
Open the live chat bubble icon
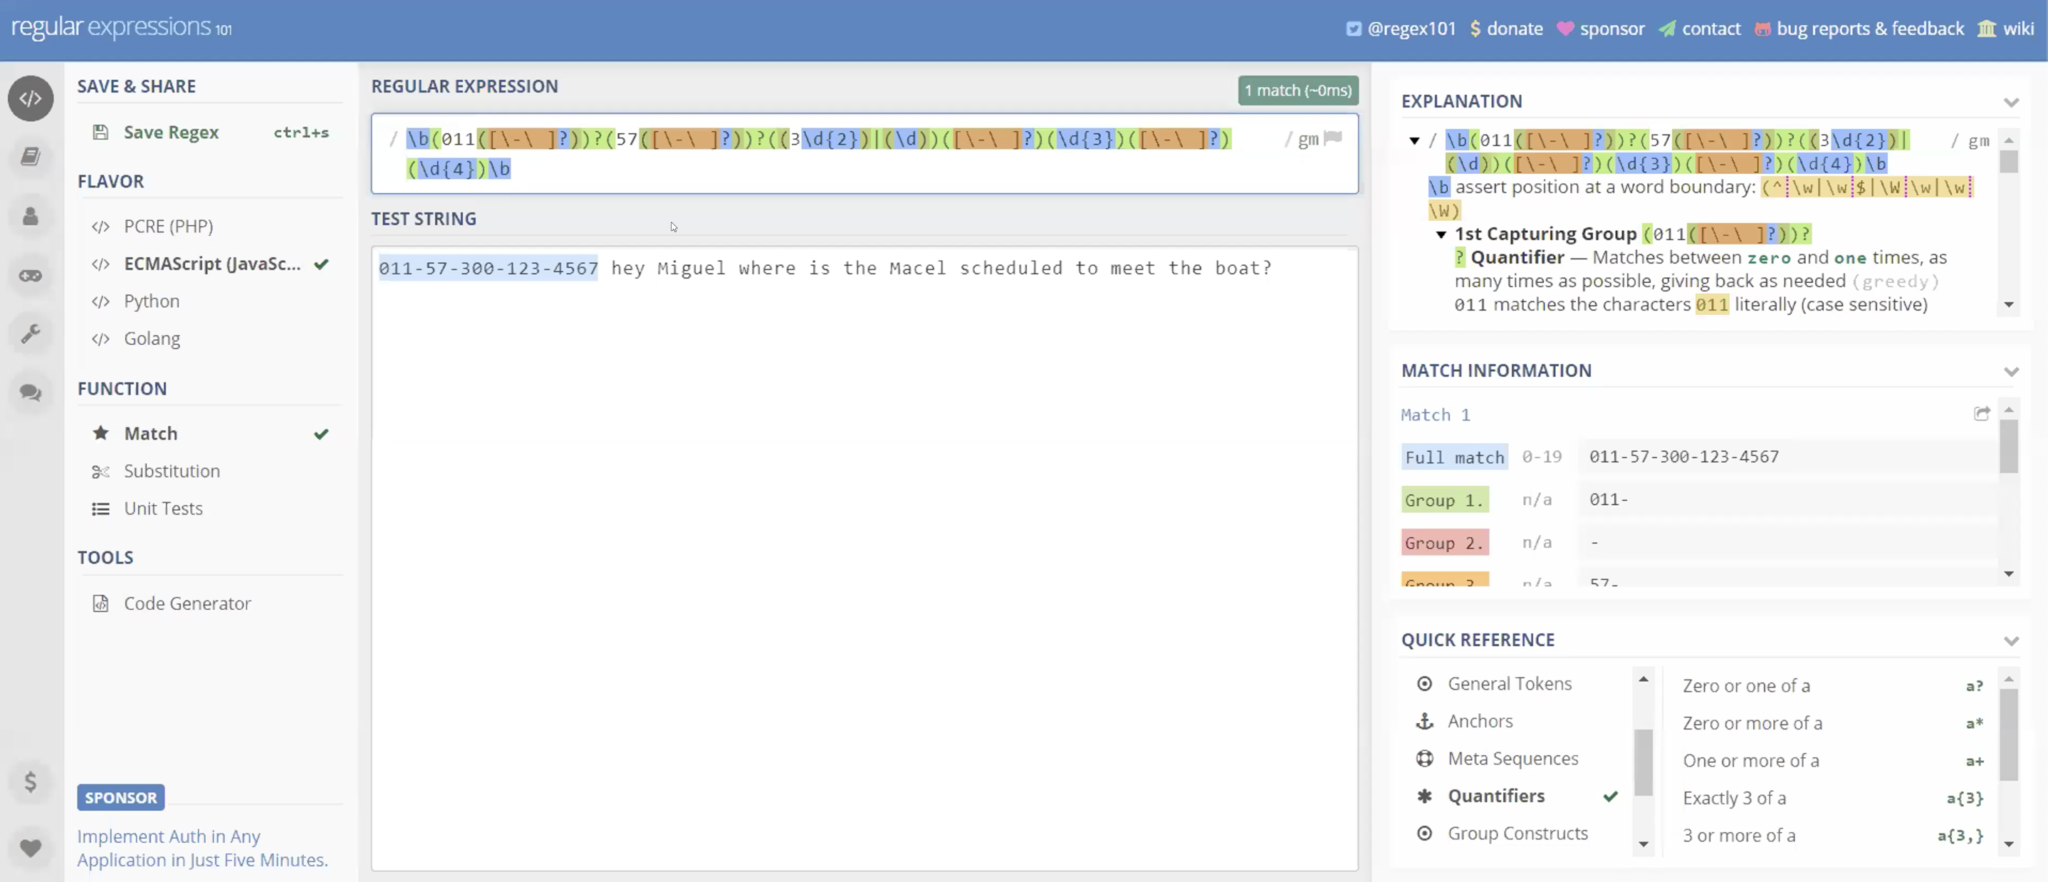point(31,392)
